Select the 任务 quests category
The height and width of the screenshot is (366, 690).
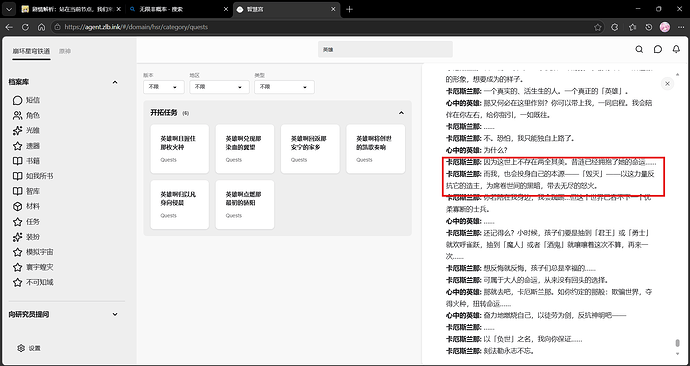click(26, 222)
